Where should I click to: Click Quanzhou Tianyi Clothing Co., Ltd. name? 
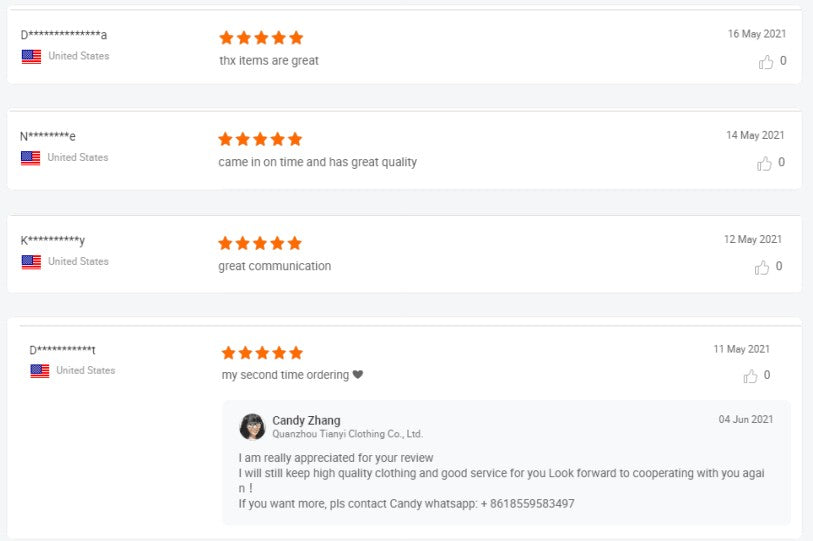pyautogui.click(x=347, y=434)
